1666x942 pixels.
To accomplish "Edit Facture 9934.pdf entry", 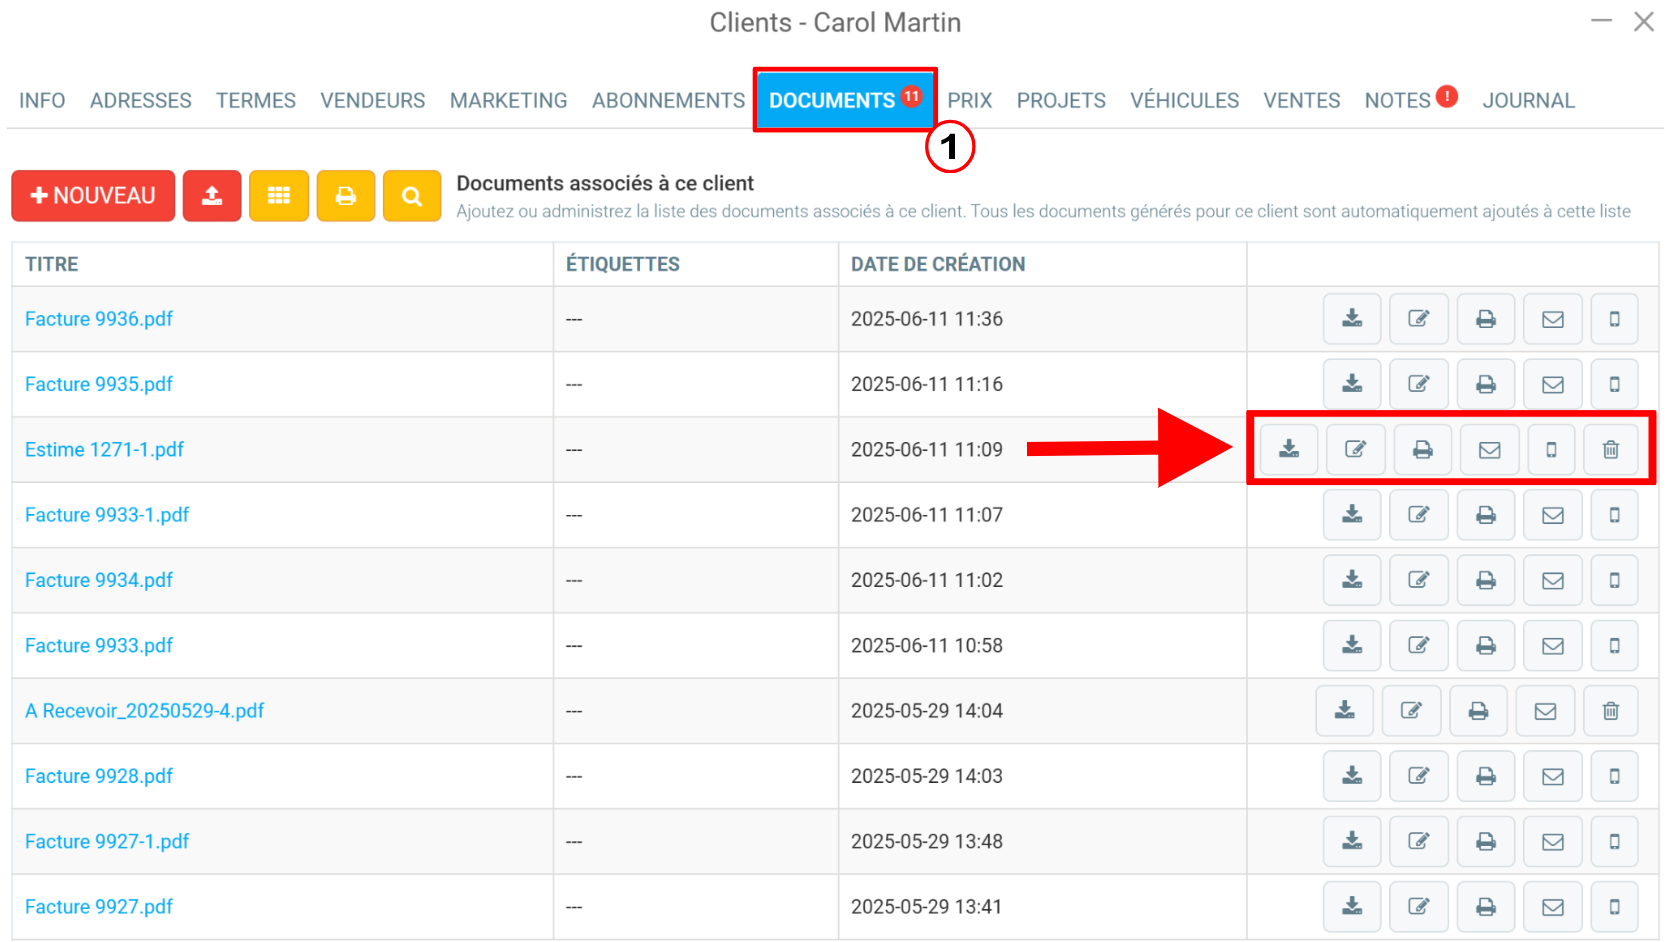I will (x=1419, y=580).
